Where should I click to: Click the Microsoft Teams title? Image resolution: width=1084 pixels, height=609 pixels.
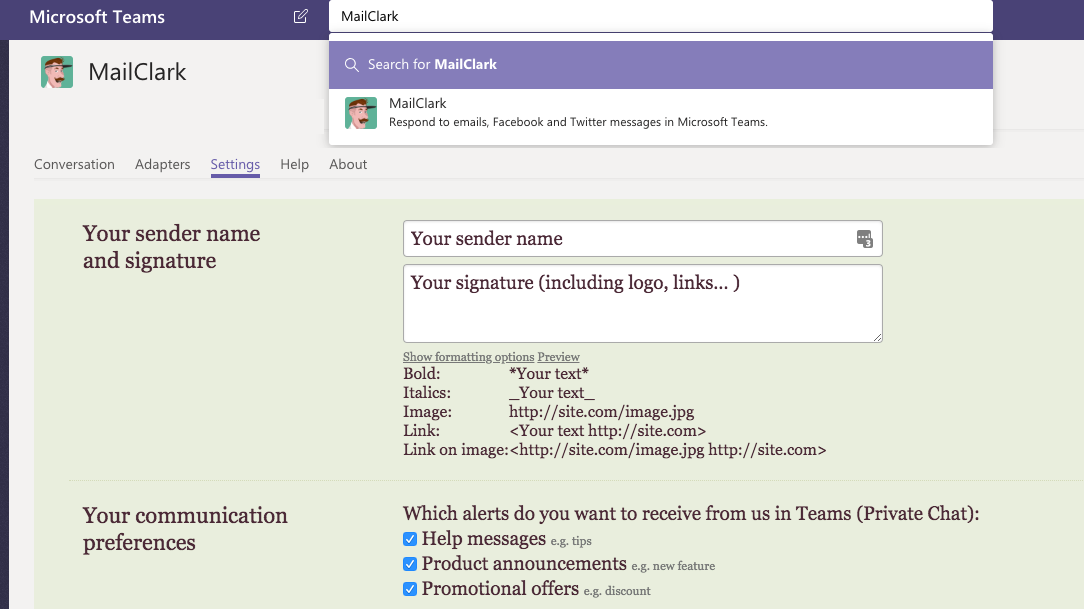97,17
